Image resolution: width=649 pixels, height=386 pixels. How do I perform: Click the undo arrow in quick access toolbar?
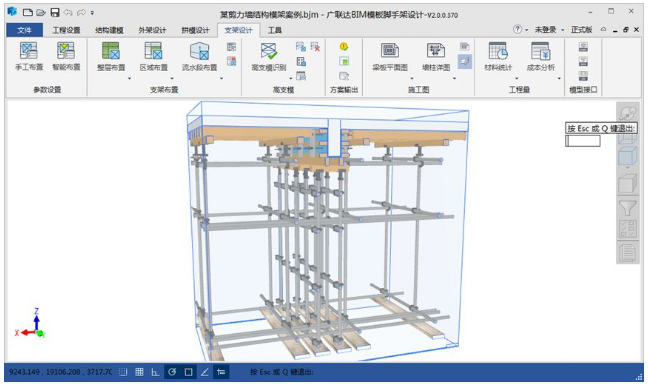tap(68, 12)
